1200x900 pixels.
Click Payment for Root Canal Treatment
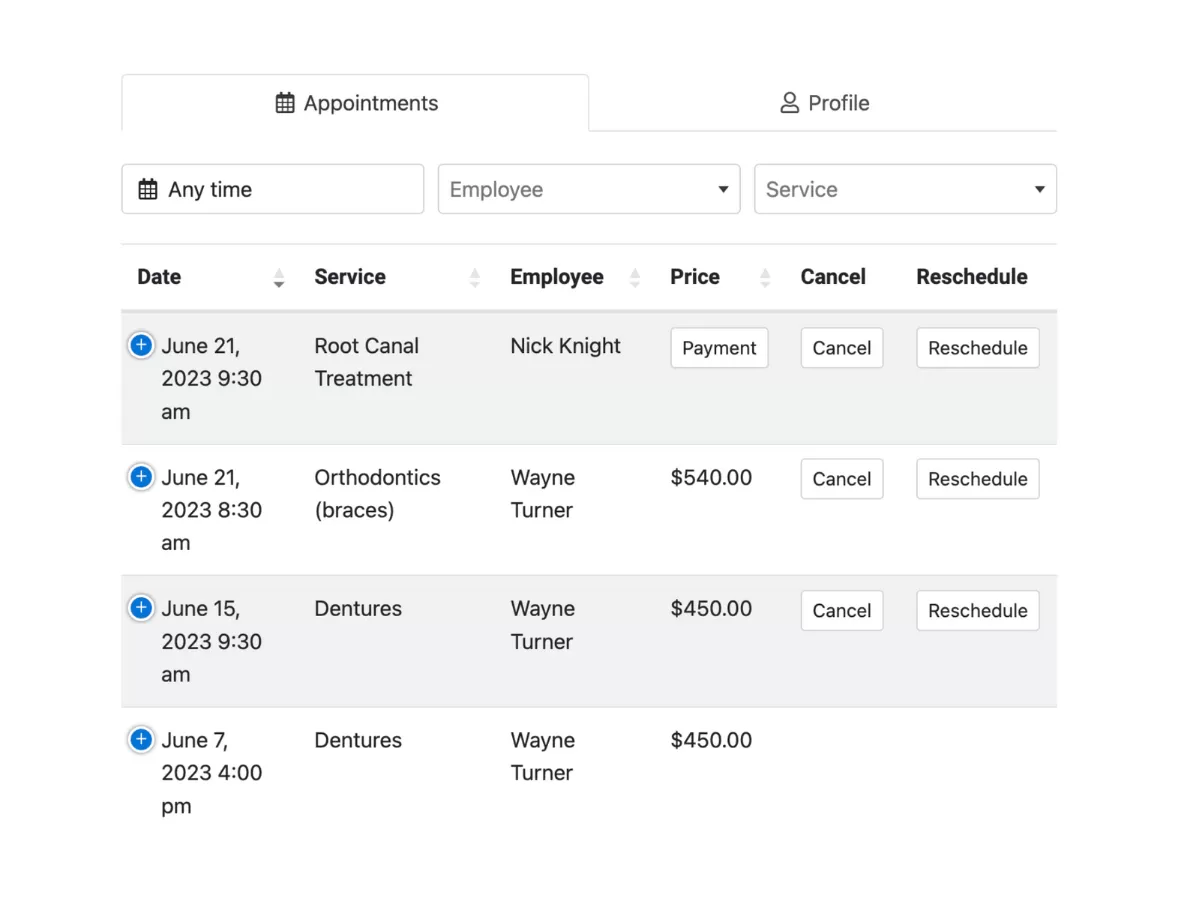[719, 348]
